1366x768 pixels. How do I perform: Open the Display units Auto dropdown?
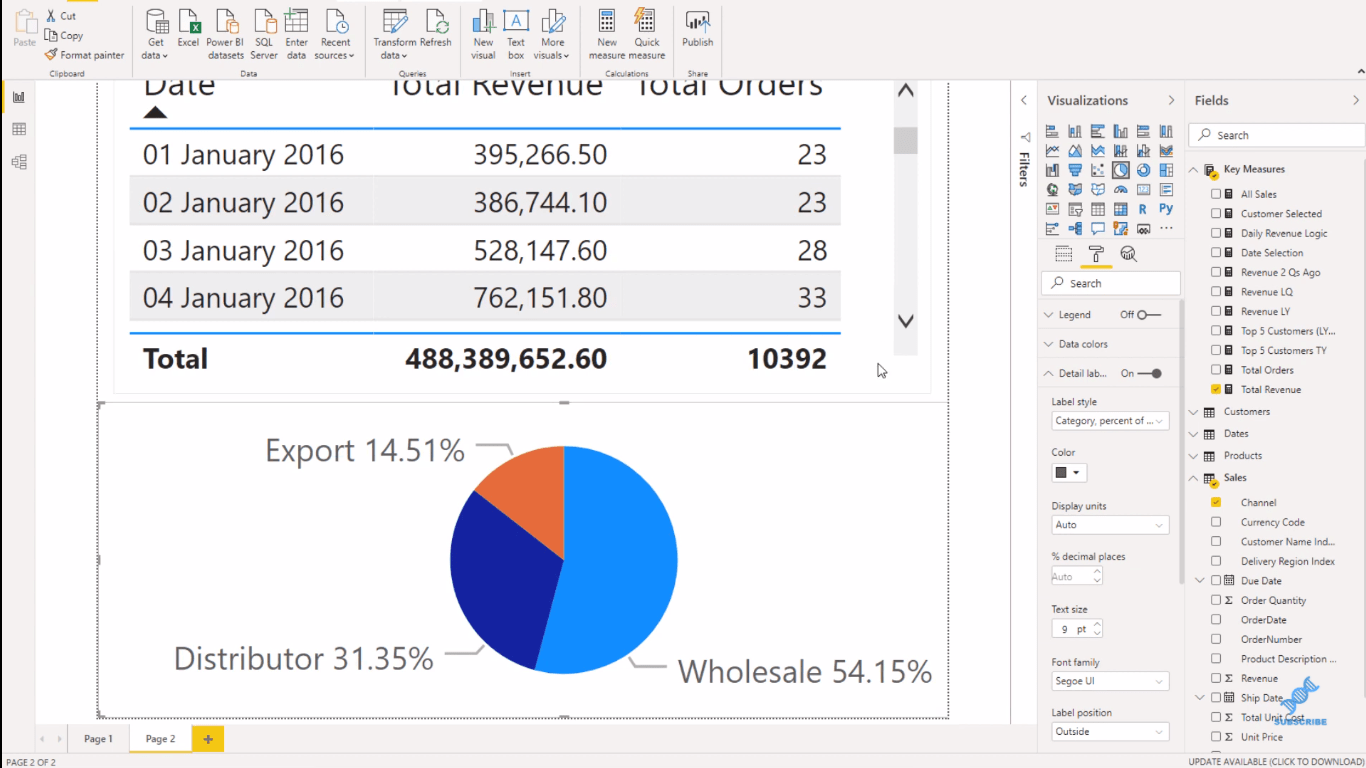tap(1110, 525)
